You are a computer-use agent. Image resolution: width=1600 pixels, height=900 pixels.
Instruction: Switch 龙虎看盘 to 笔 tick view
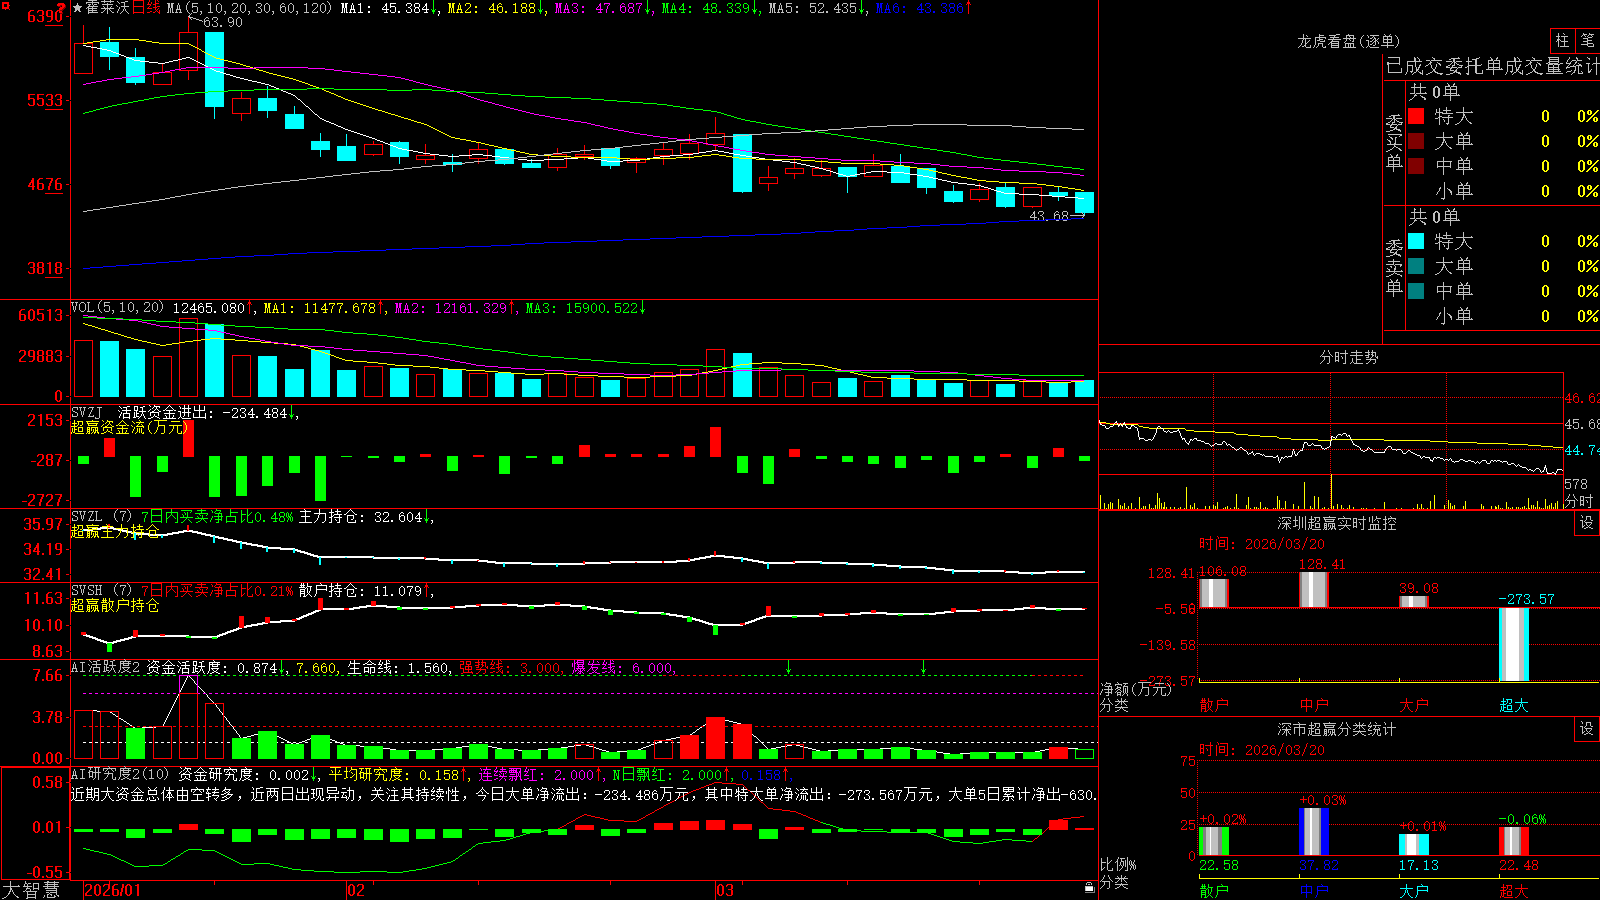pyautogui.click(x=1587, y=40)
